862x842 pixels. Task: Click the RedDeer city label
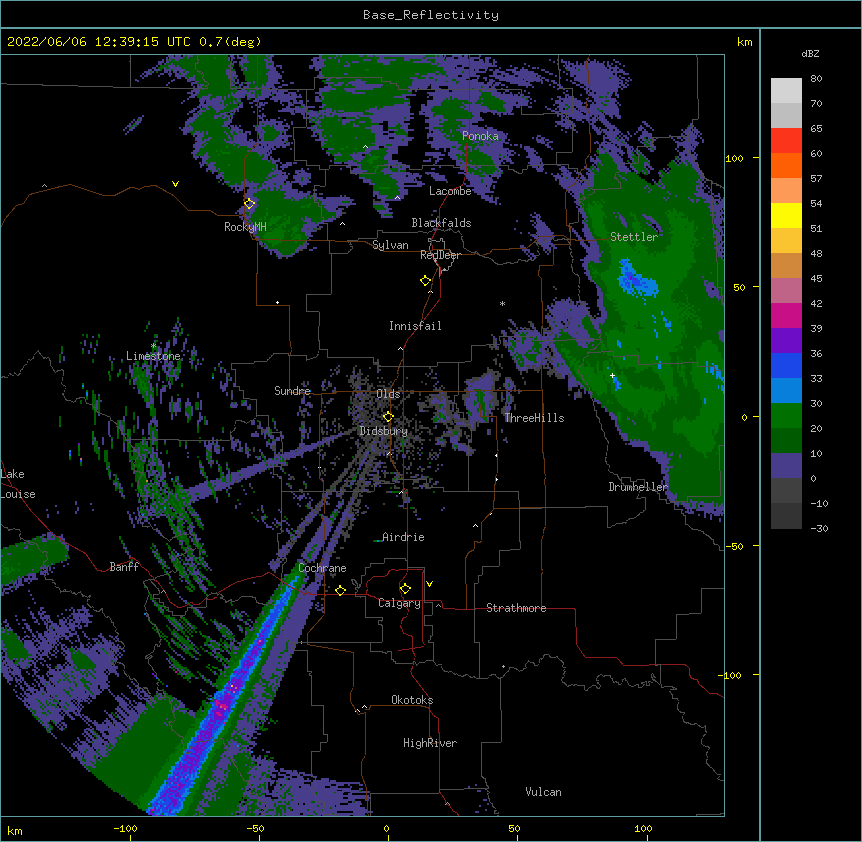click(440, 255)
